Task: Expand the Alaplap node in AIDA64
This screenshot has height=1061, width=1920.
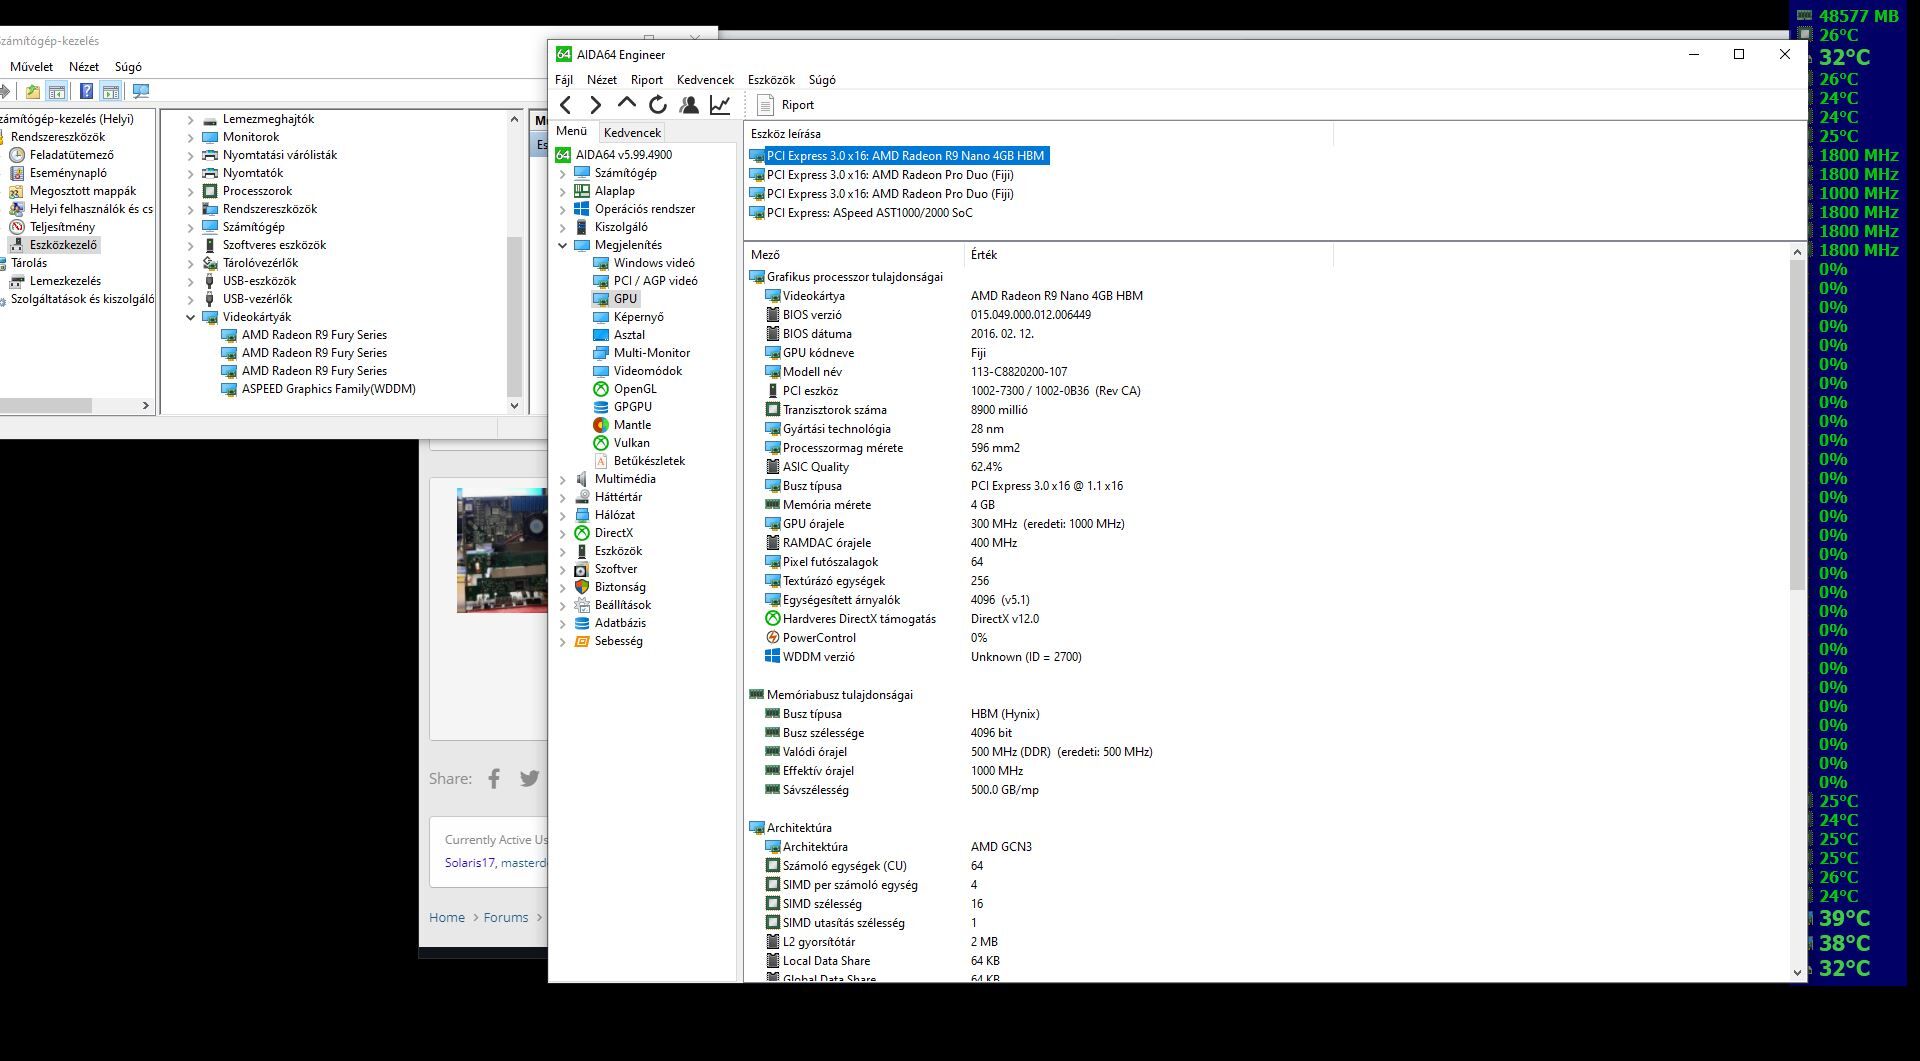Action: click(x=562, y=191)
